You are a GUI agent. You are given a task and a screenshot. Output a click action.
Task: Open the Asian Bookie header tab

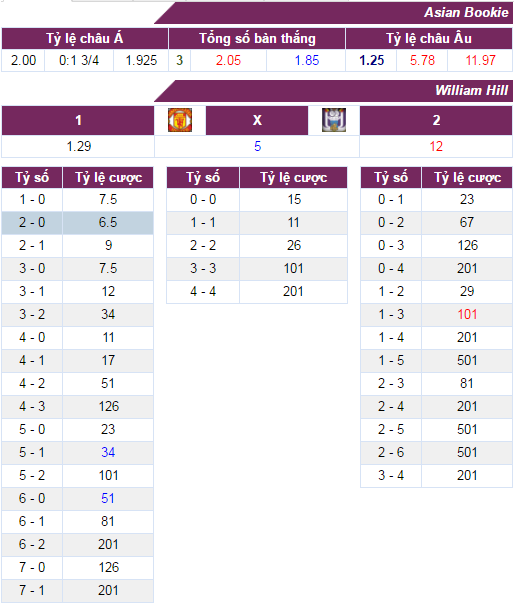466,13
